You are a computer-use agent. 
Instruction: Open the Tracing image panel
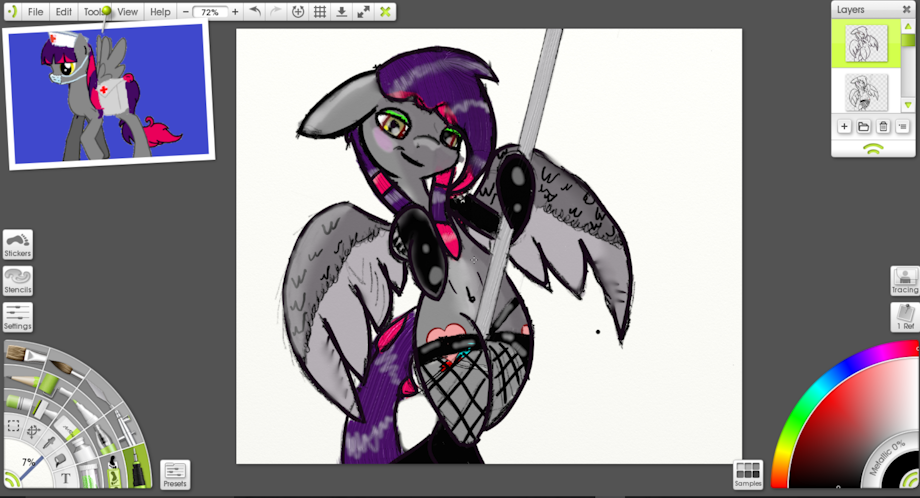(x=905, y=281)
